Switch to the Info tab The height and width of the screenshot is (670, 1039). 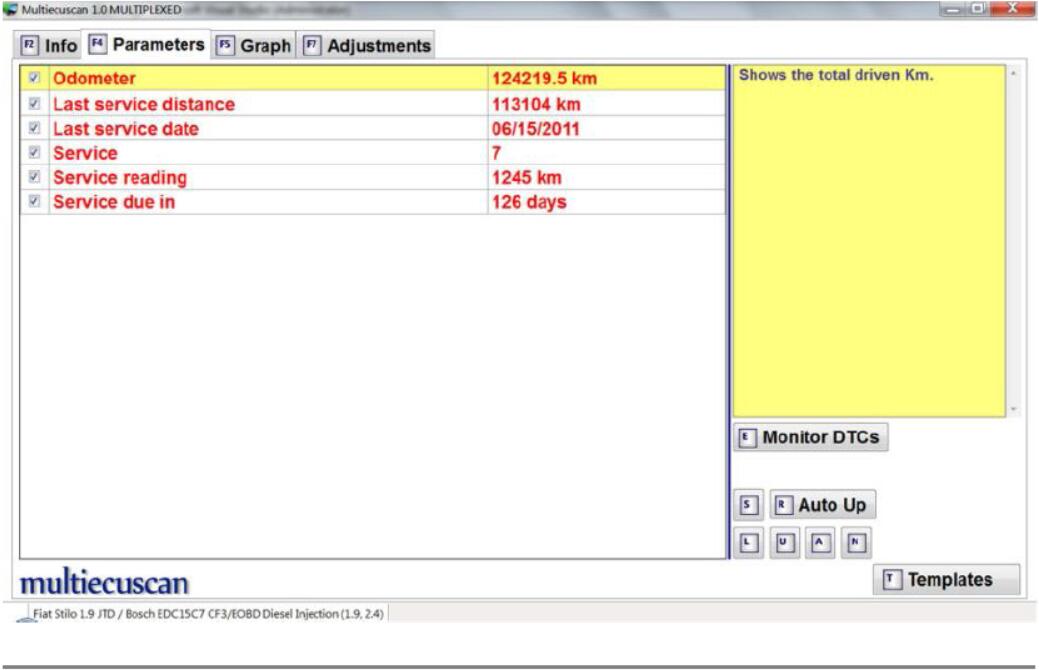click(x=48, y=46)
